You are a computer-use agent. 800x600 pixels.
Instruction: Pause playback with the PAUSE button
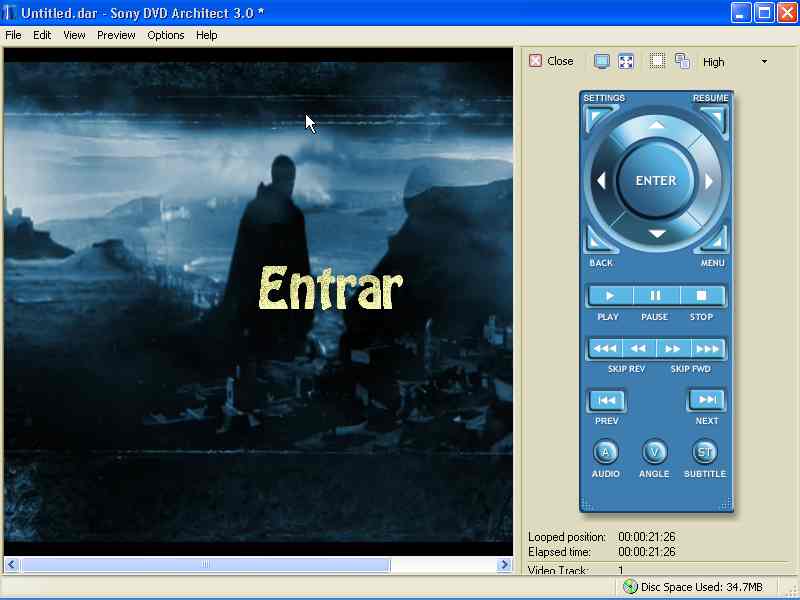coord(656,296)
